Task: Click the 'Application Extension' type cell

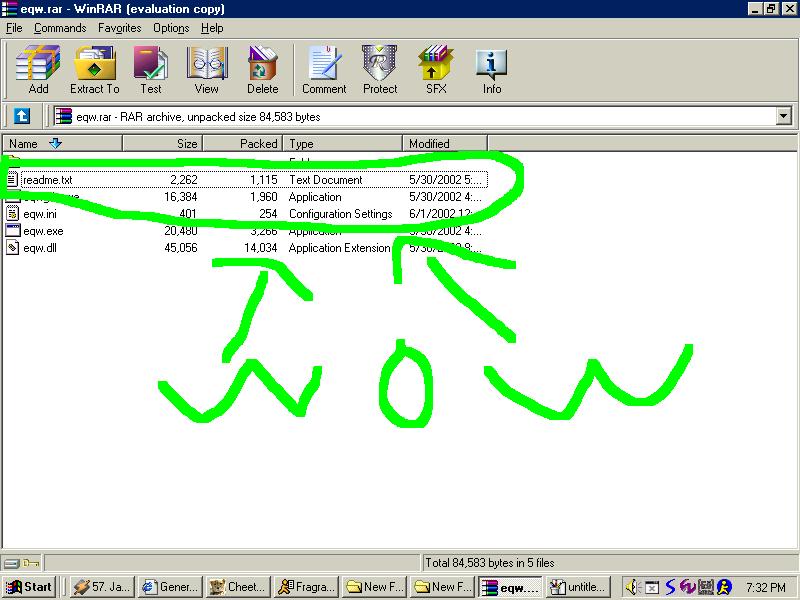Action: [x=339, y=248]
